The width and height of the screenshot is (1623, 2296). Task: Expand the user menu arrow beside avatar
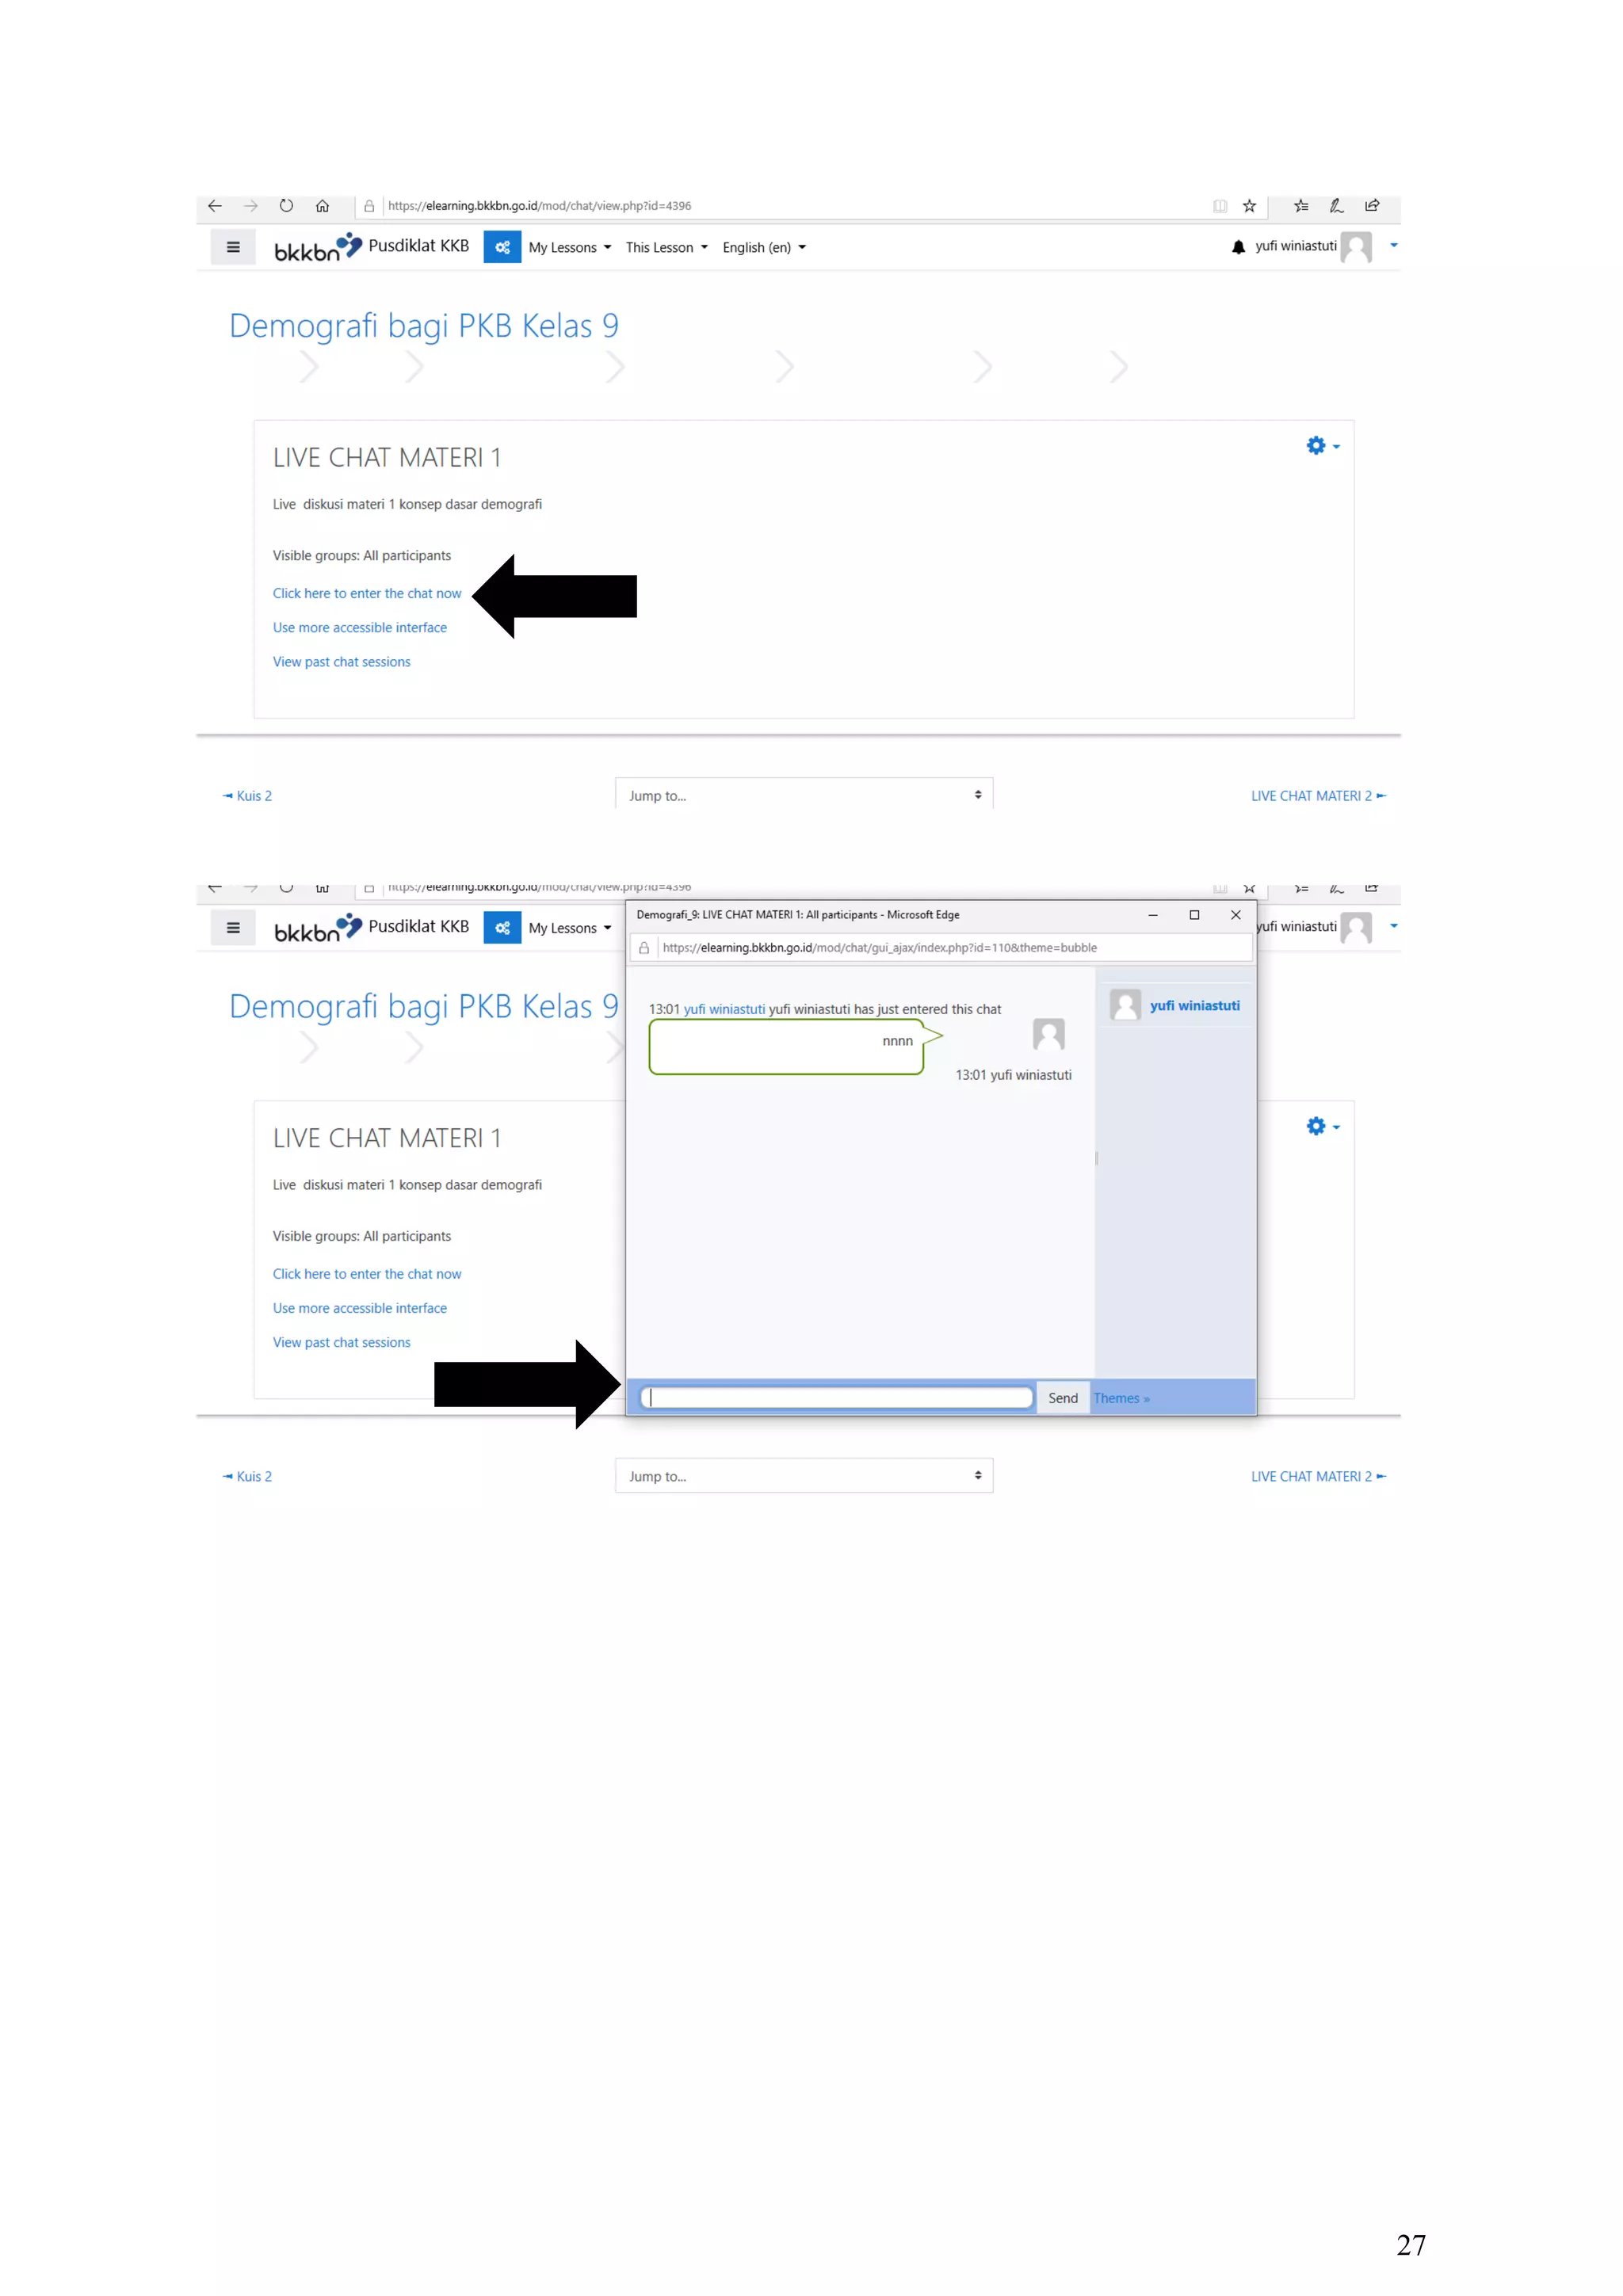[x=1393, y=246]
